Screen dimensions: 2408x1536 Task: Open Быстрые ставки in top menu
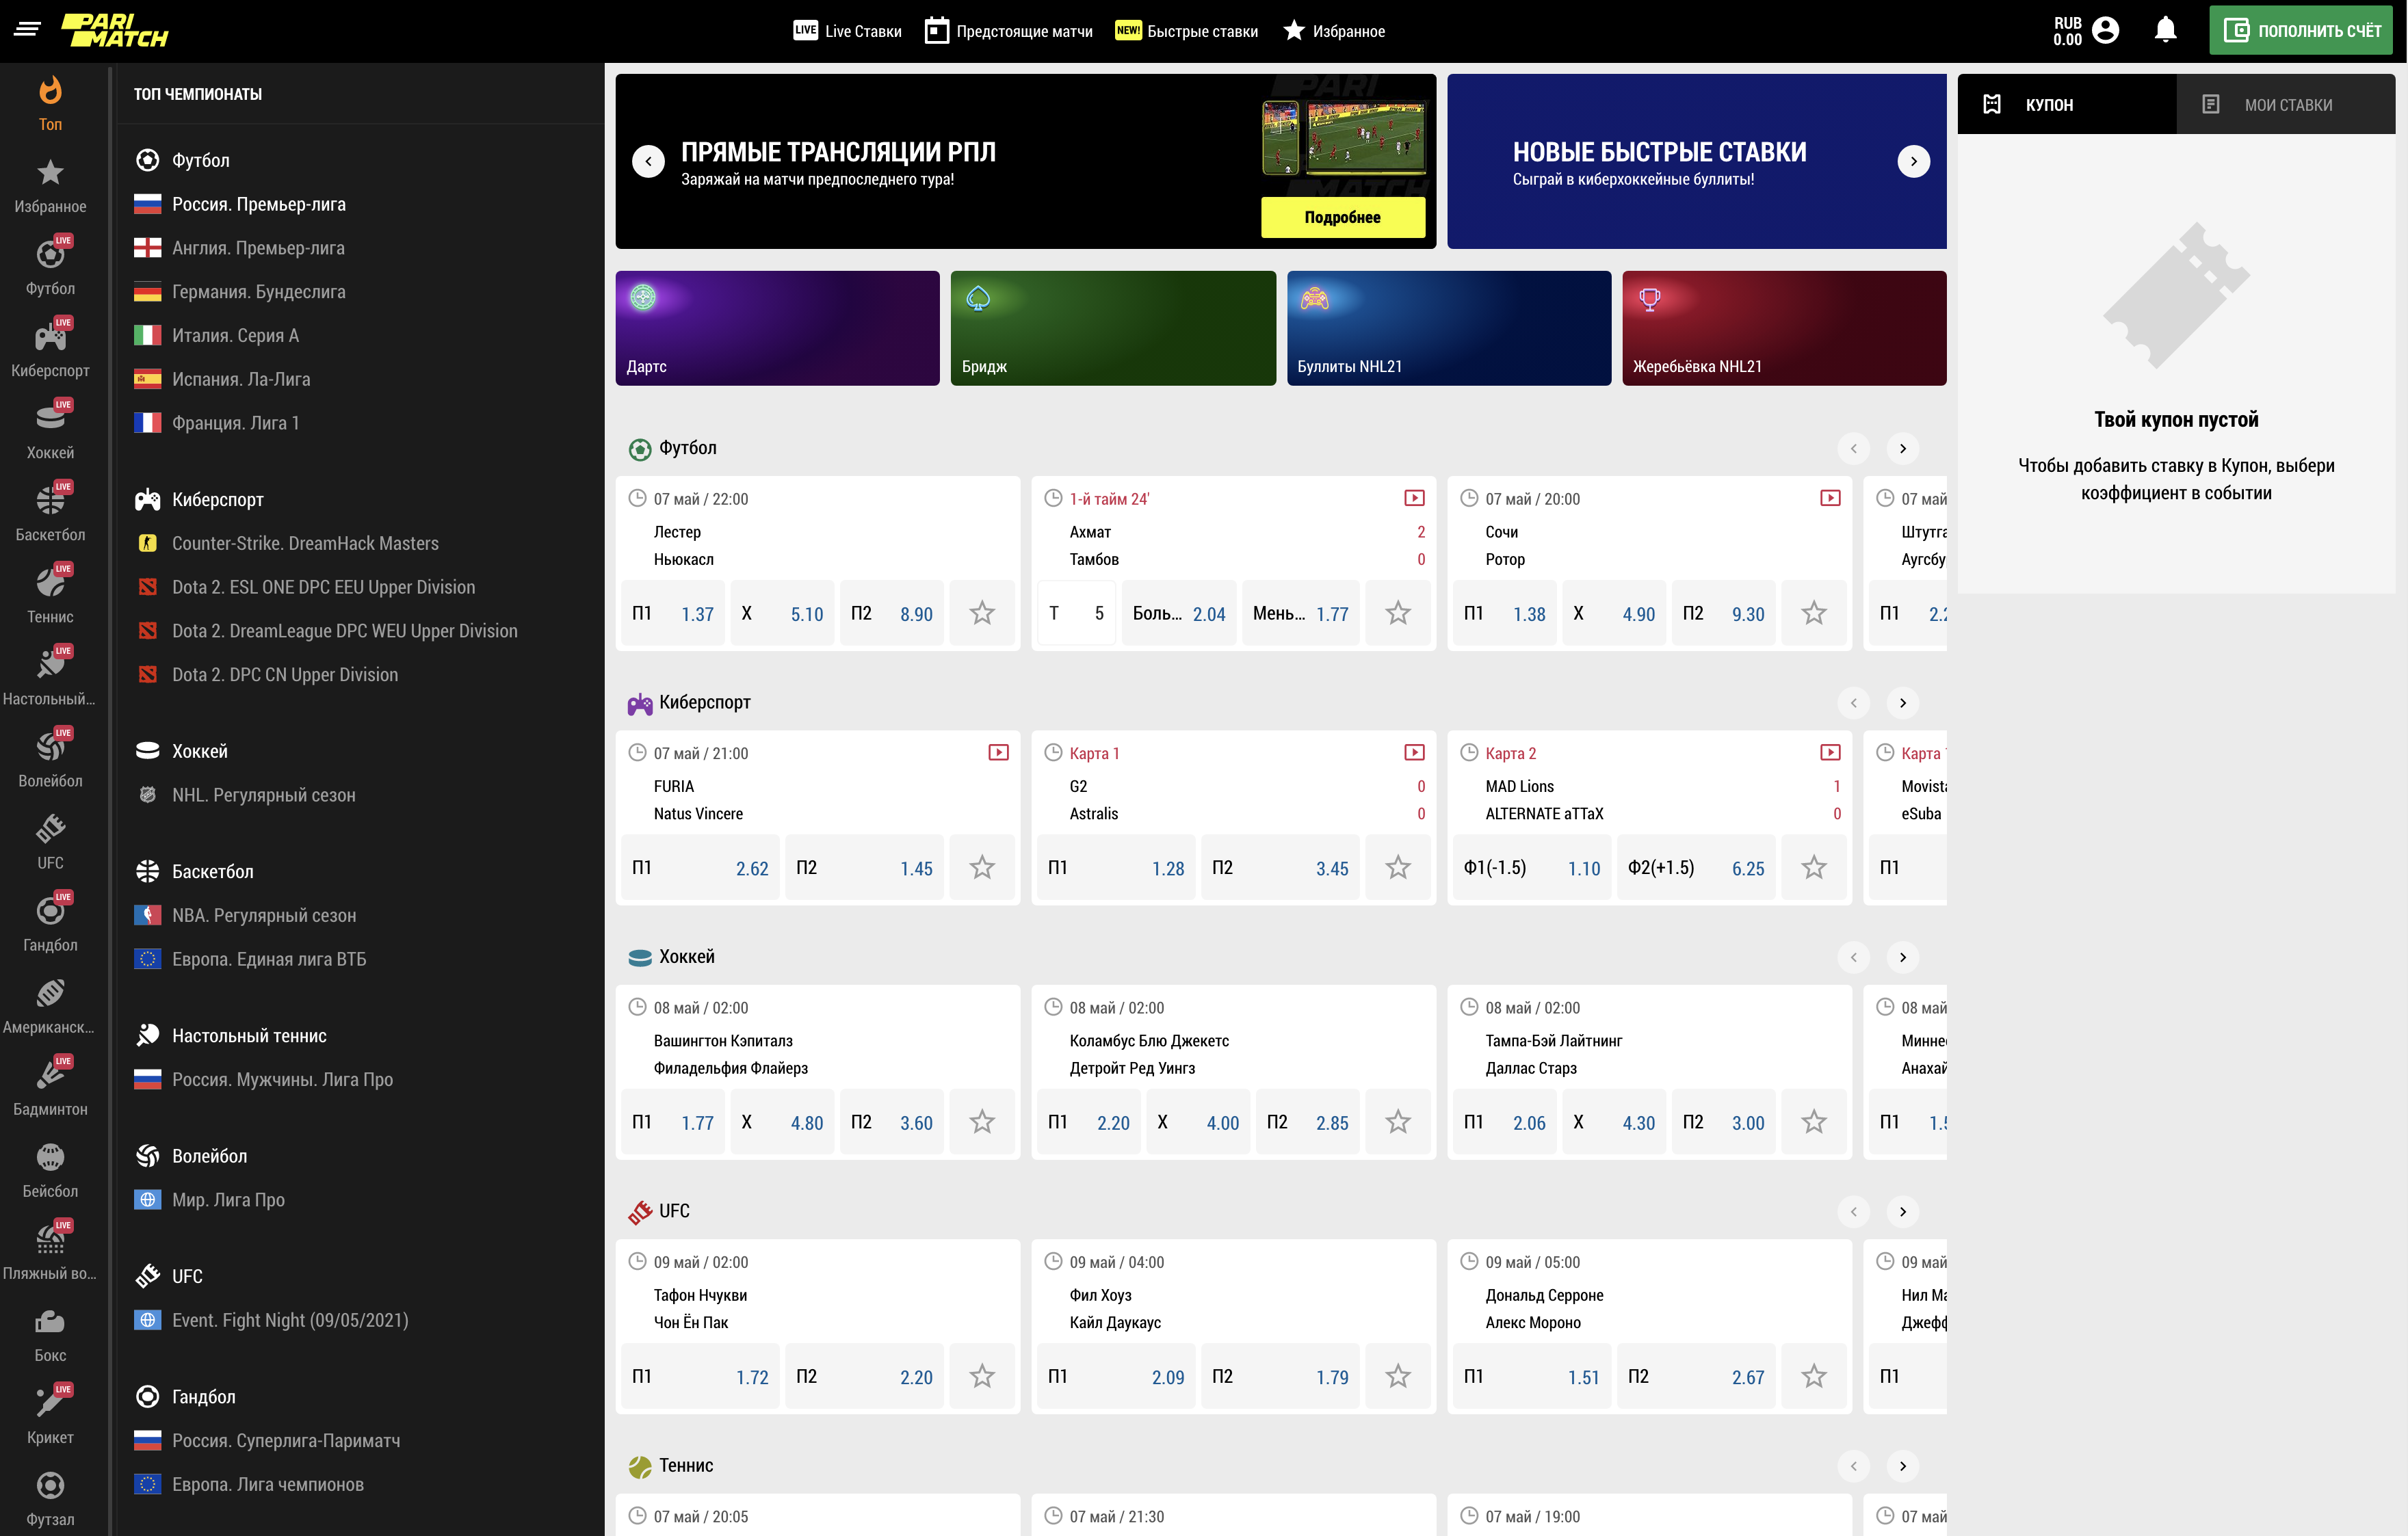click(1186, 31)
